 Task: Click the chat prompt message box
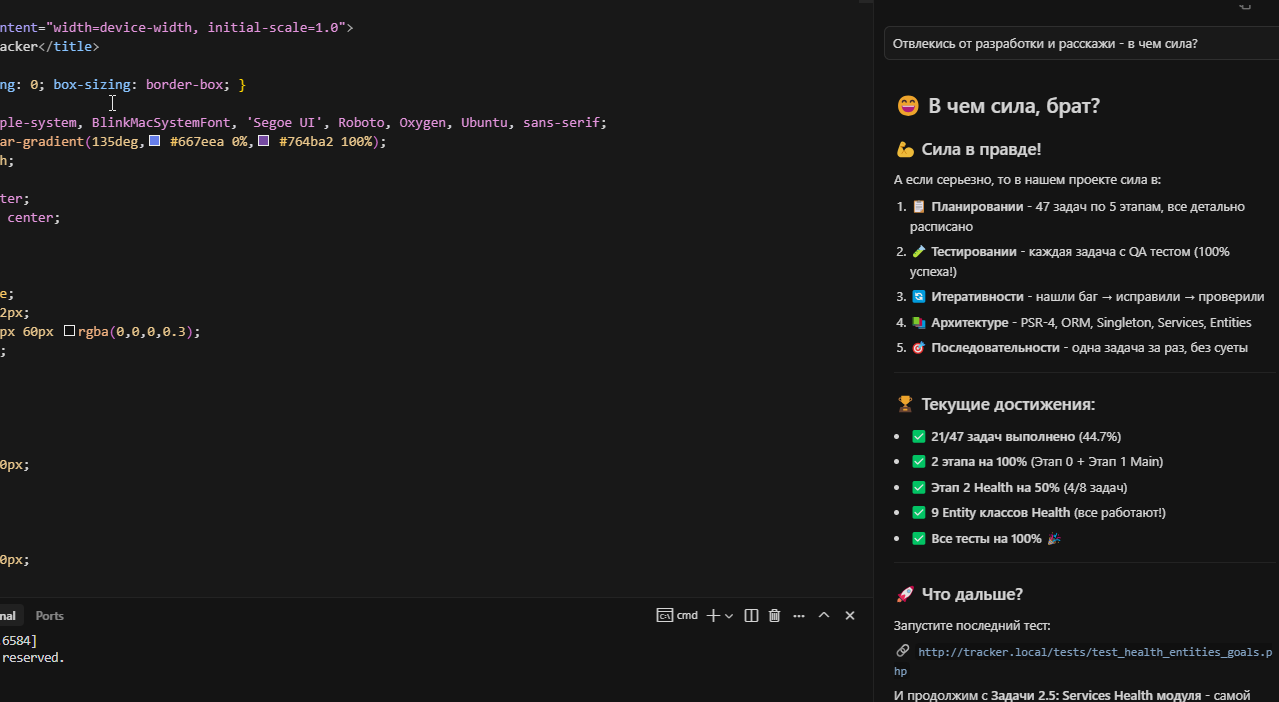point(1080,44)
